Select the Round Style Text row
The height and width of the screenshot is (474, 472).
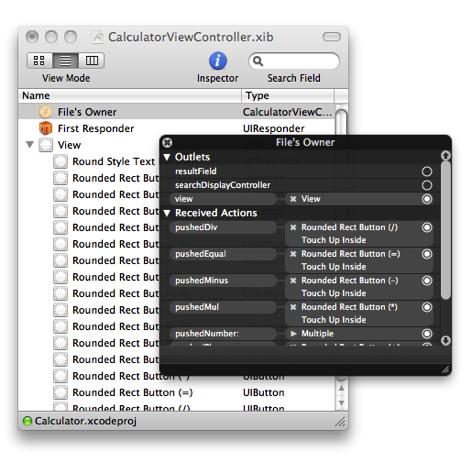[x=113, y=161]
